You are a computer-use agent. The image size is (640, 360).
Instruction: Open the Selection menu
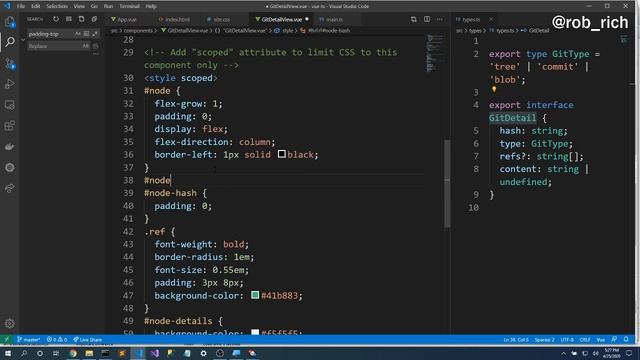57,6
